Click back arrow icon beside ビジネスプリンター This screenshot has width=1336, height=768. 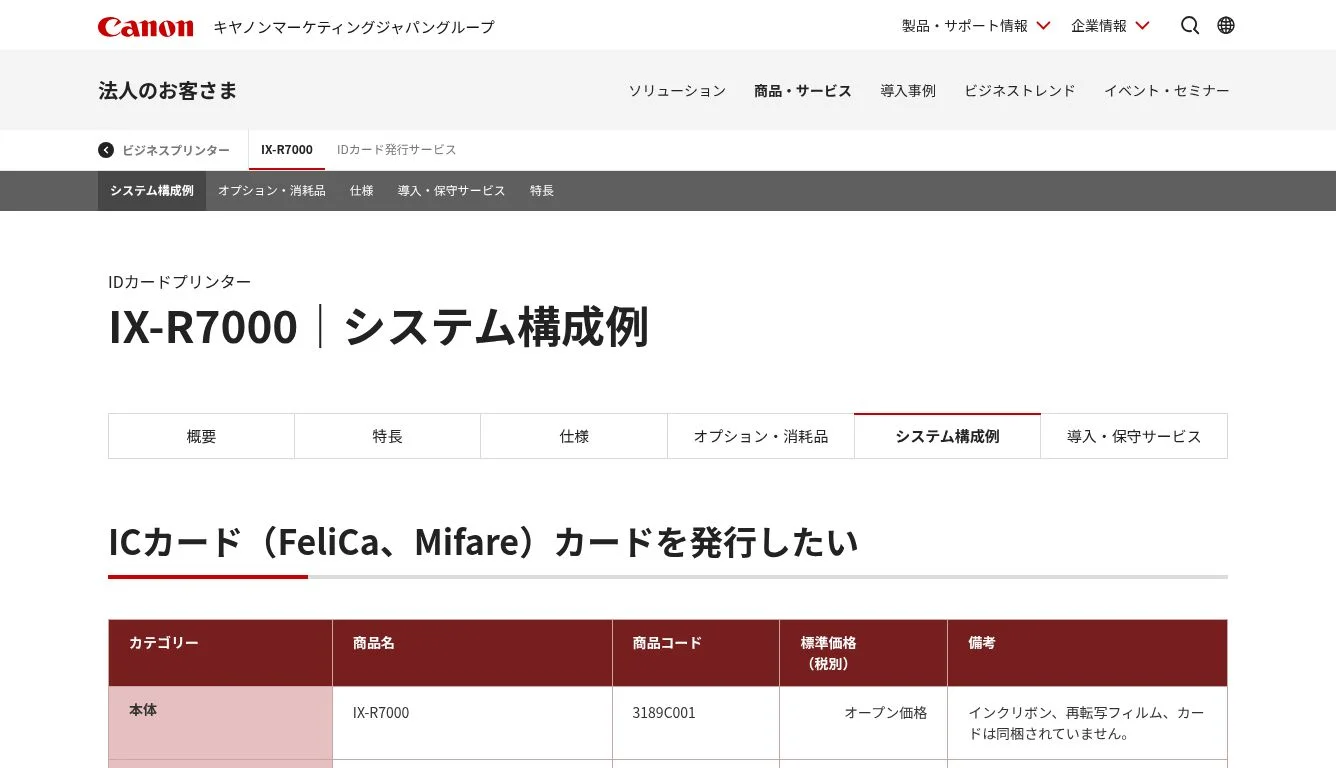(106, 150)
